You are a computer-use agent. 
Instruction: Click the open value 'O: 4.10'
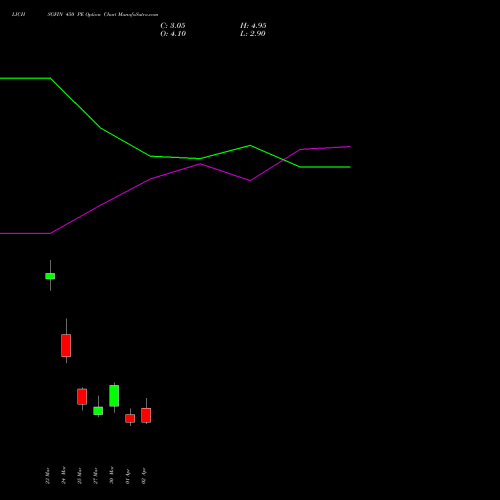pyautogui.click(x=173, y=34)
